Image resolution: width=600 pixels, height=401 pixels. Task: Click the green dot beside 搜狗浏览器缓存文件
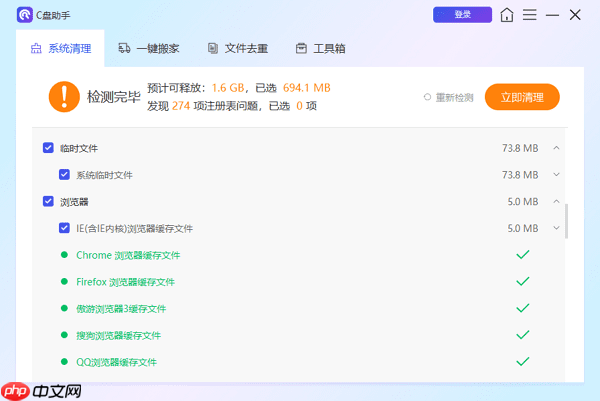tap(64, 335)
